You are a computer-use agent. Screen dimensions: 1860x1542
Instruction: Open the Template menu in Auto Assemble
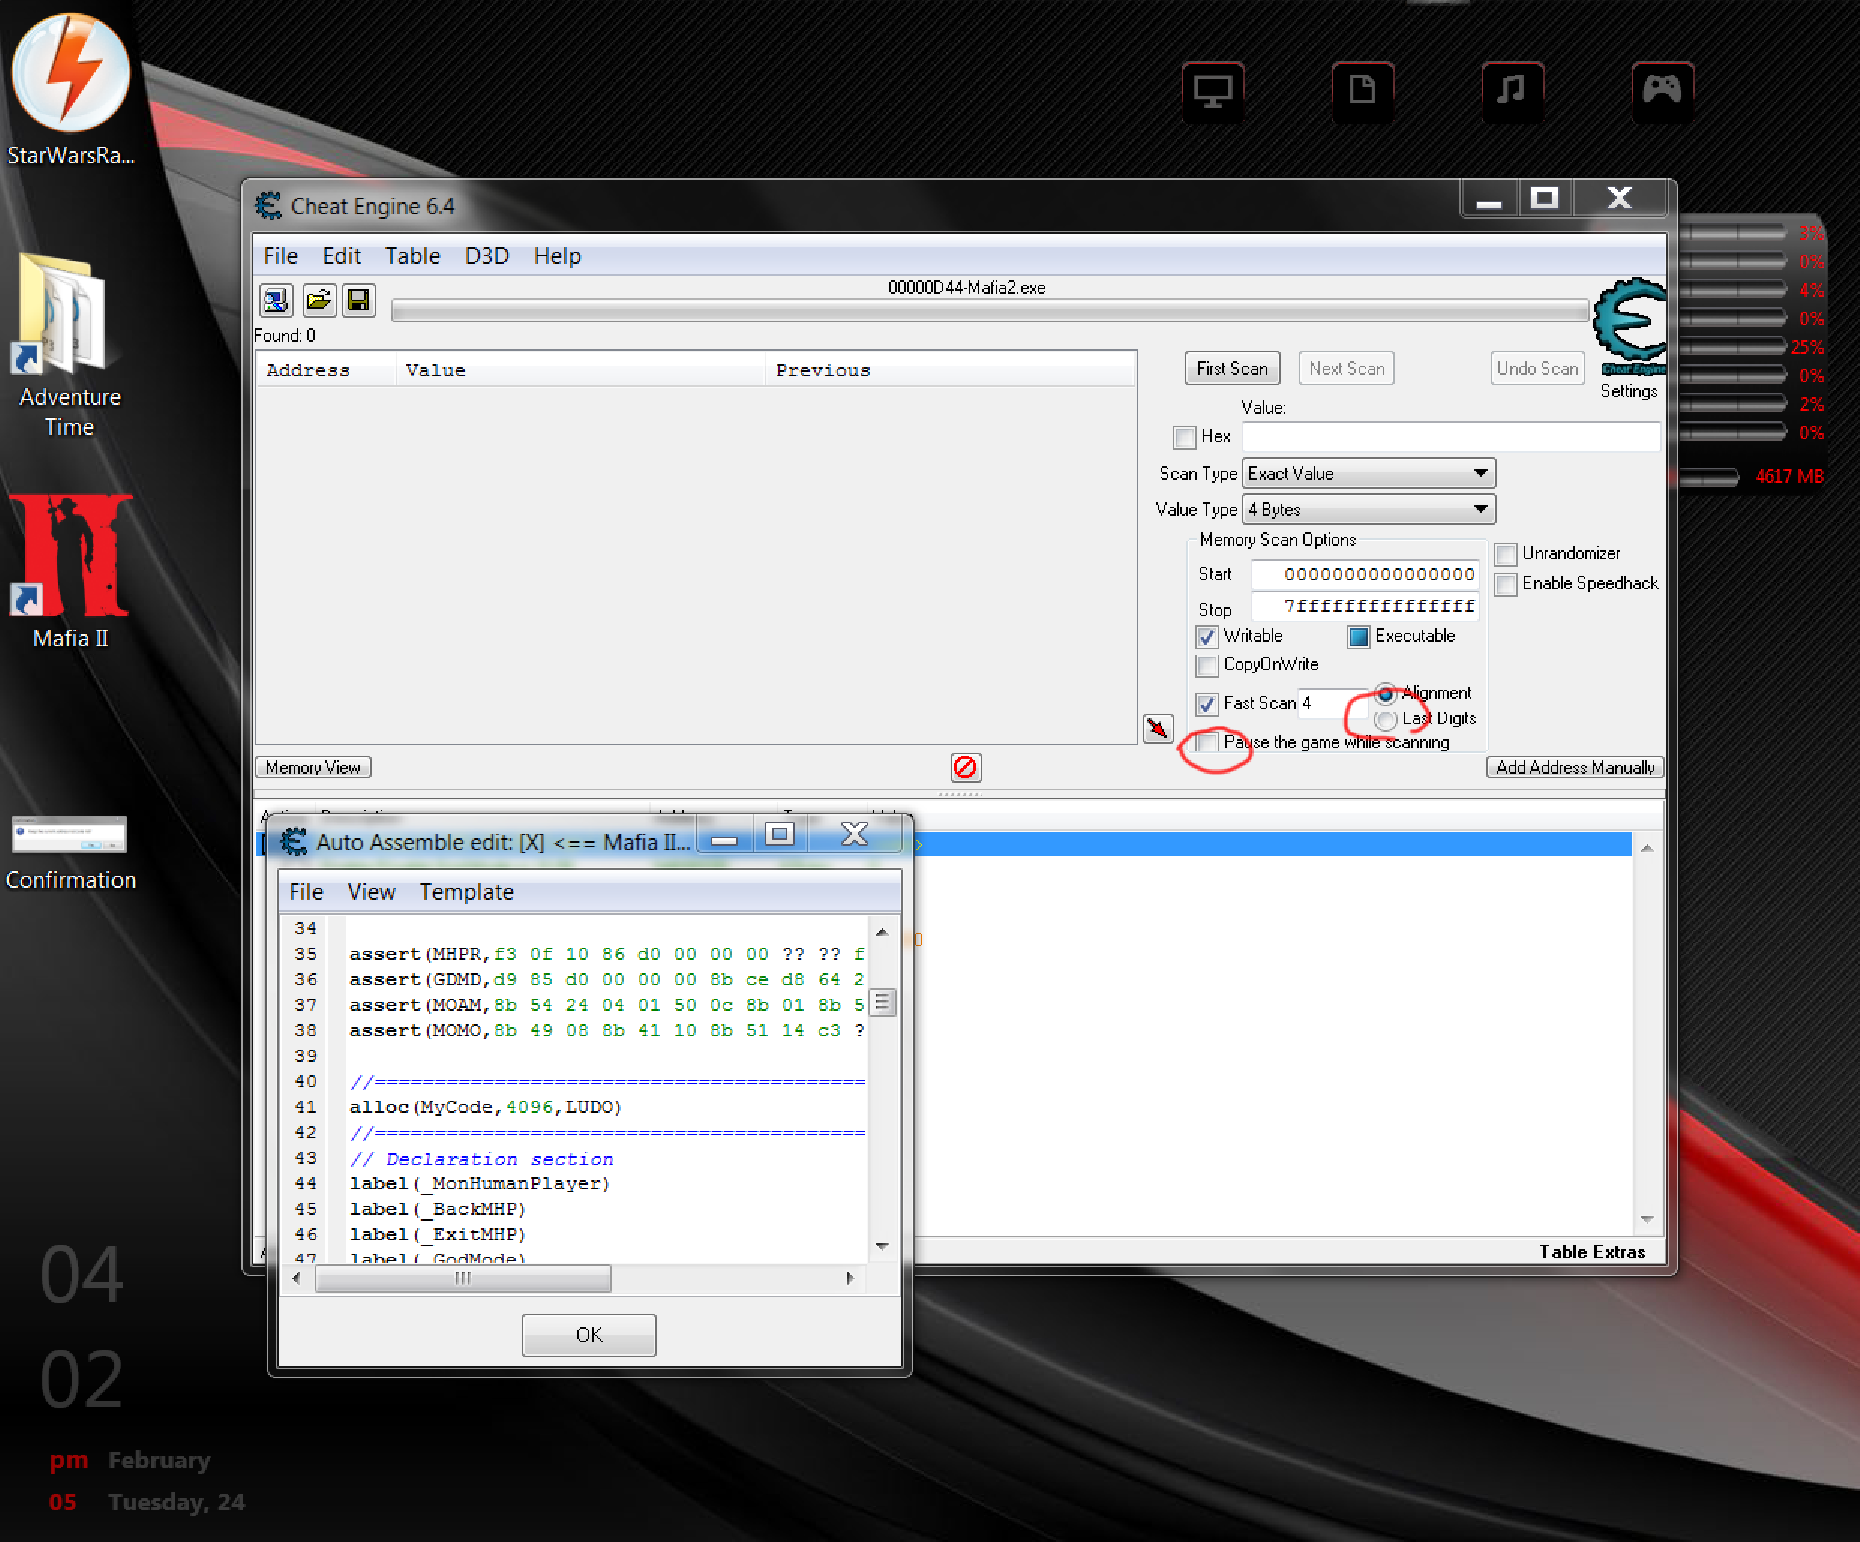(x=466, y=892)
